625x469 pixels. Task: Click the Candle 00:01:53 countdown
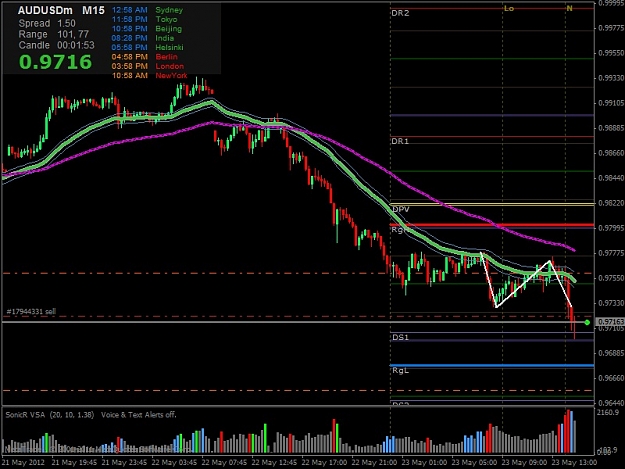[56, 45]
